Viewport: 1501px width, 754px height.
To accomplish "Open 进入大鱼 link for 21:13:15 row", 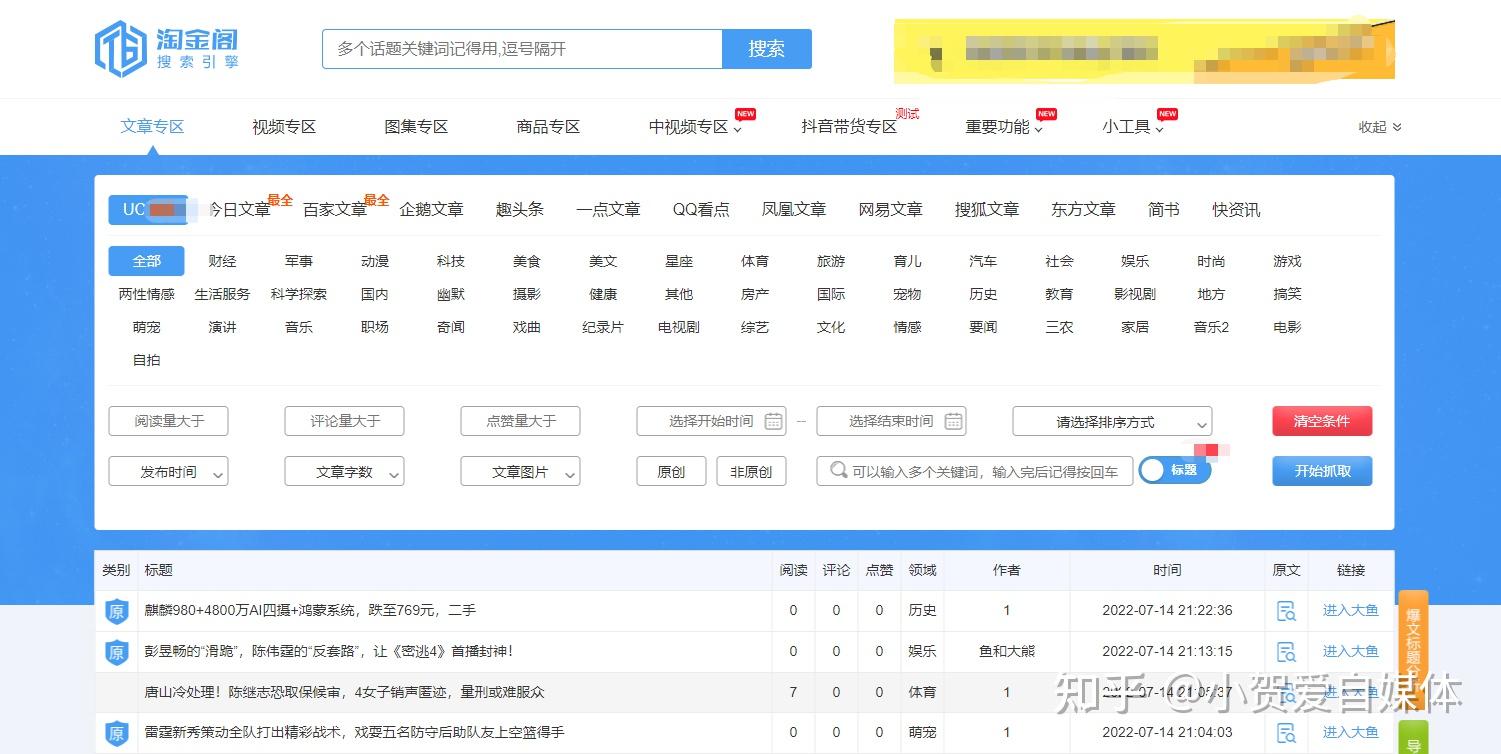I will pyautogui.click(x=1350, y=651).
